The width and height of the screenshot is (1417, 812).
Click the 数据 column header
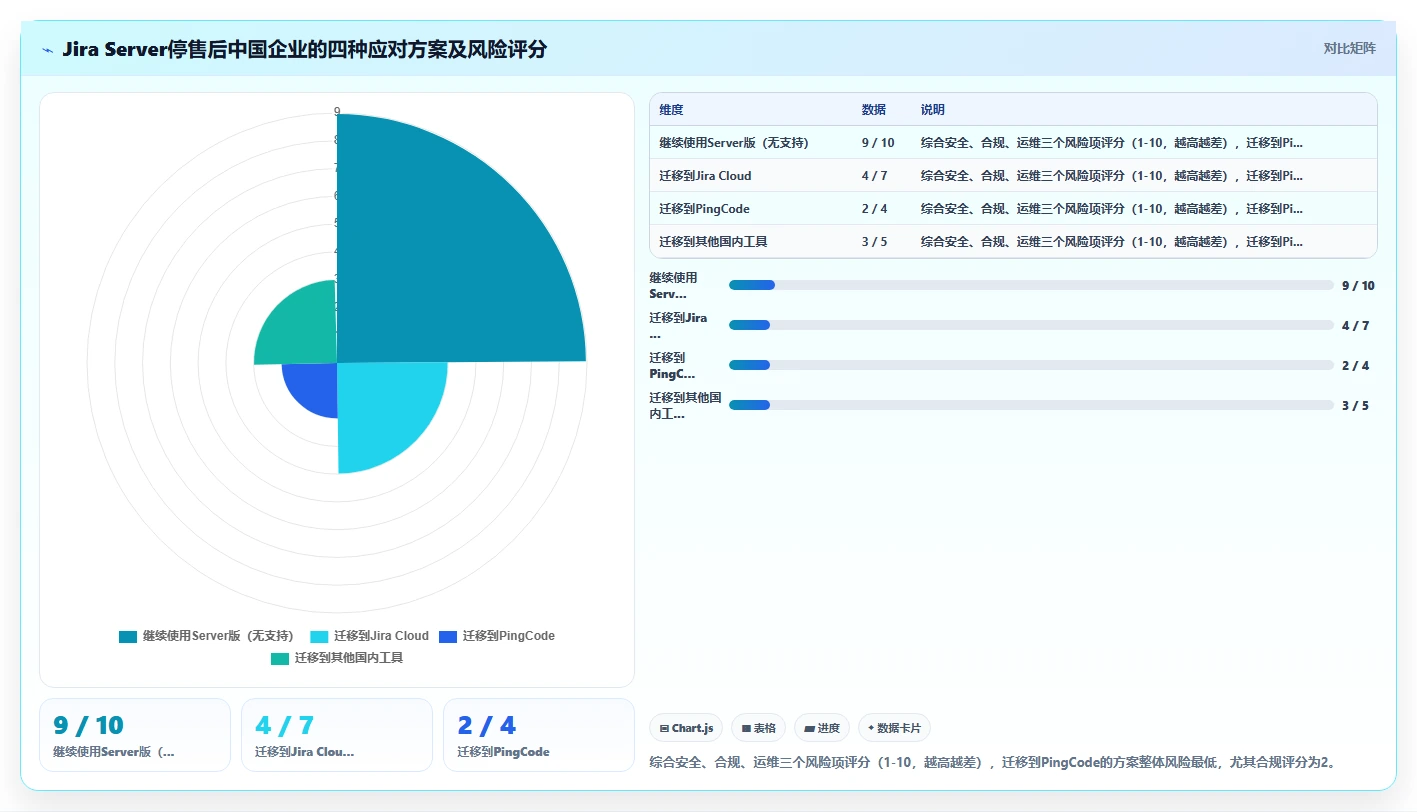point(874,110)
